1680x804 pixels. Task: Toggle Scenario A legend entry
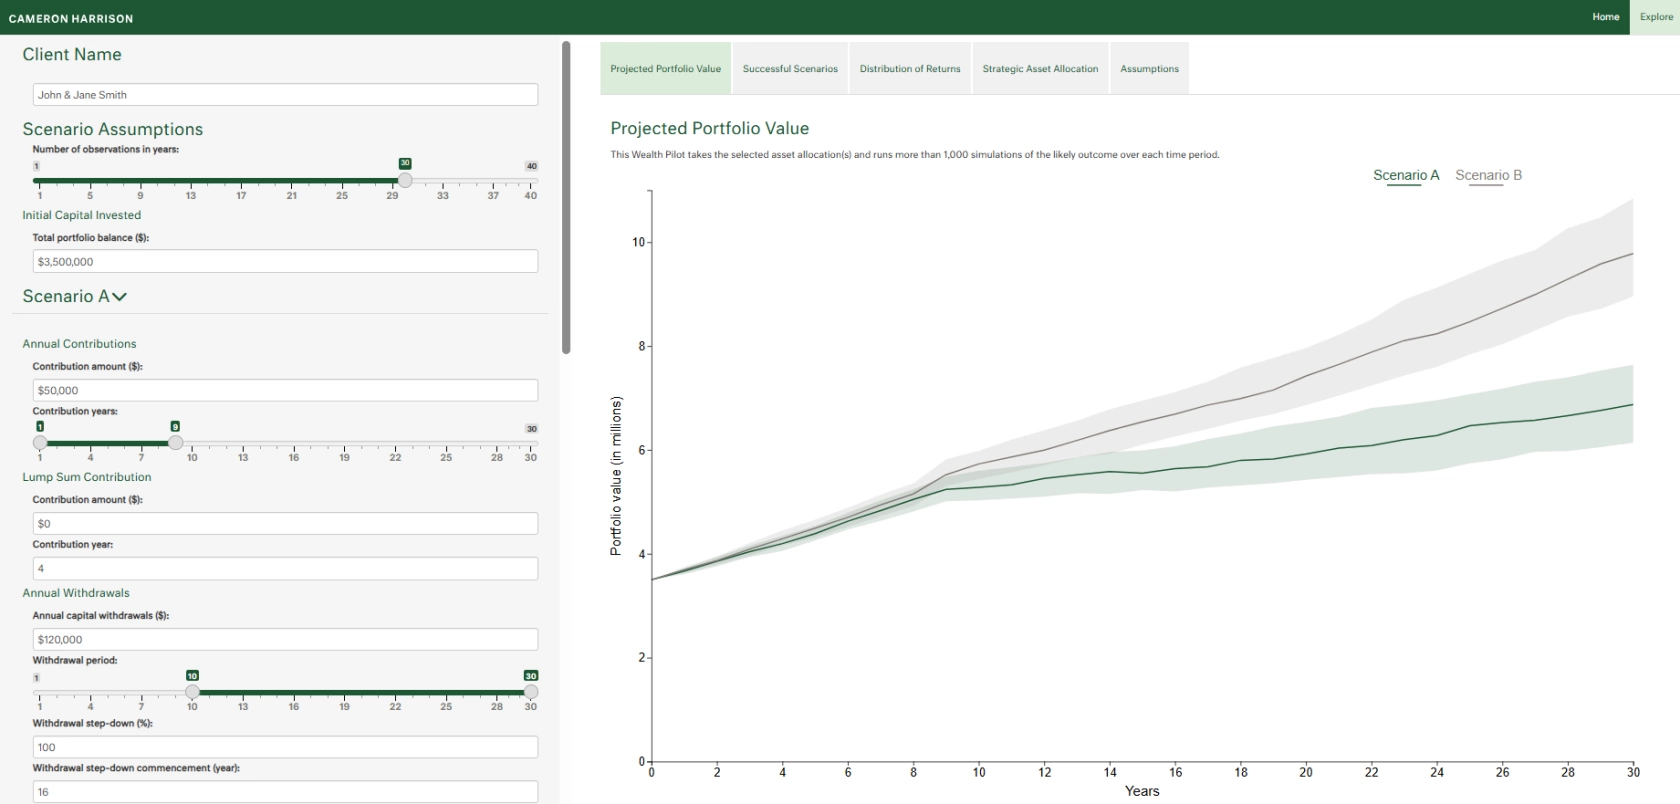coord(1405,176)
